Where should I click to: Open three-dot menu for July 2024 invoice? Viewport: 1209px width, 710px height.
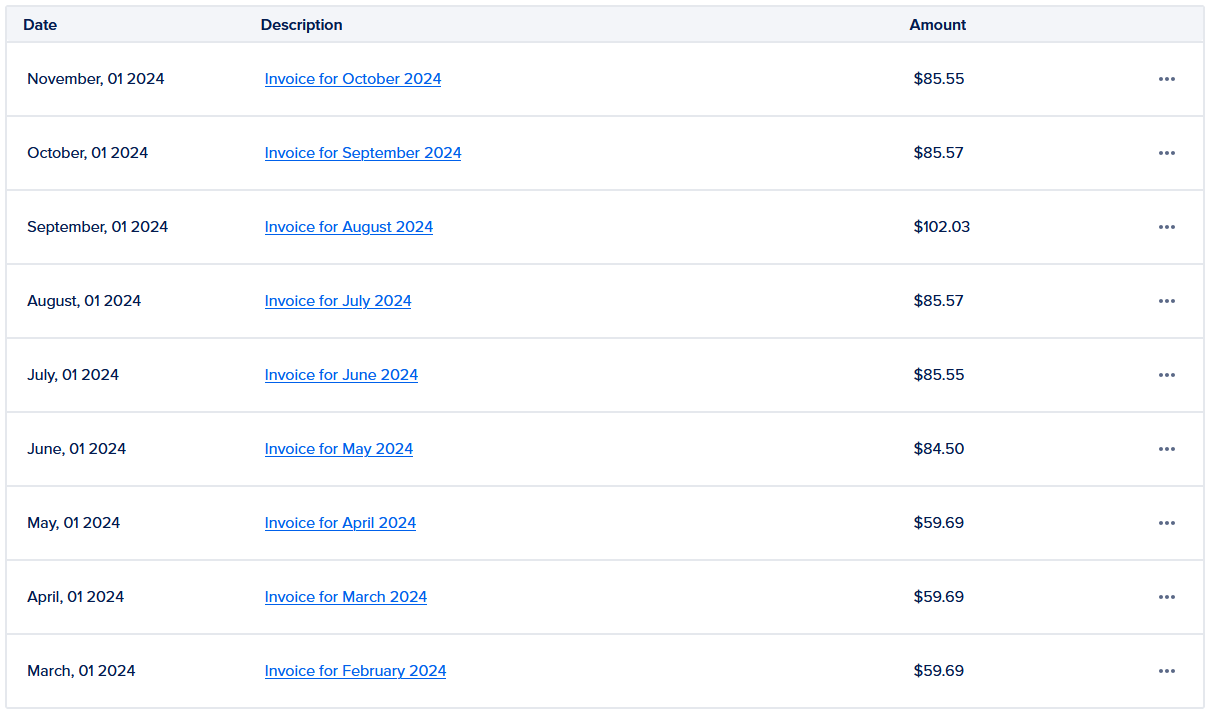point(1166,301)
